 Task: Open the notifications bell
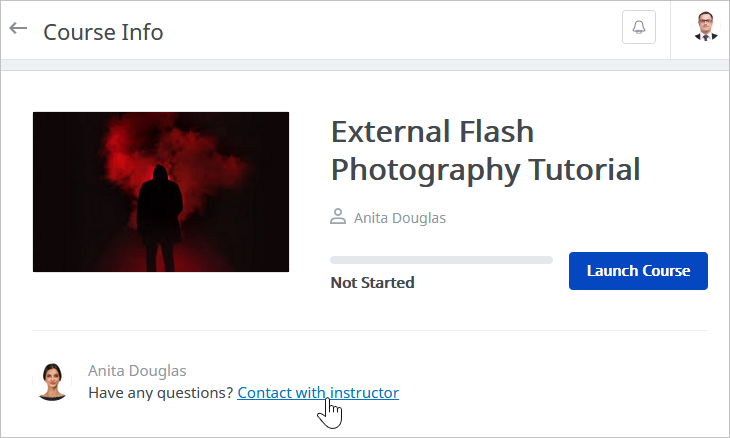[x=639, y=28]
